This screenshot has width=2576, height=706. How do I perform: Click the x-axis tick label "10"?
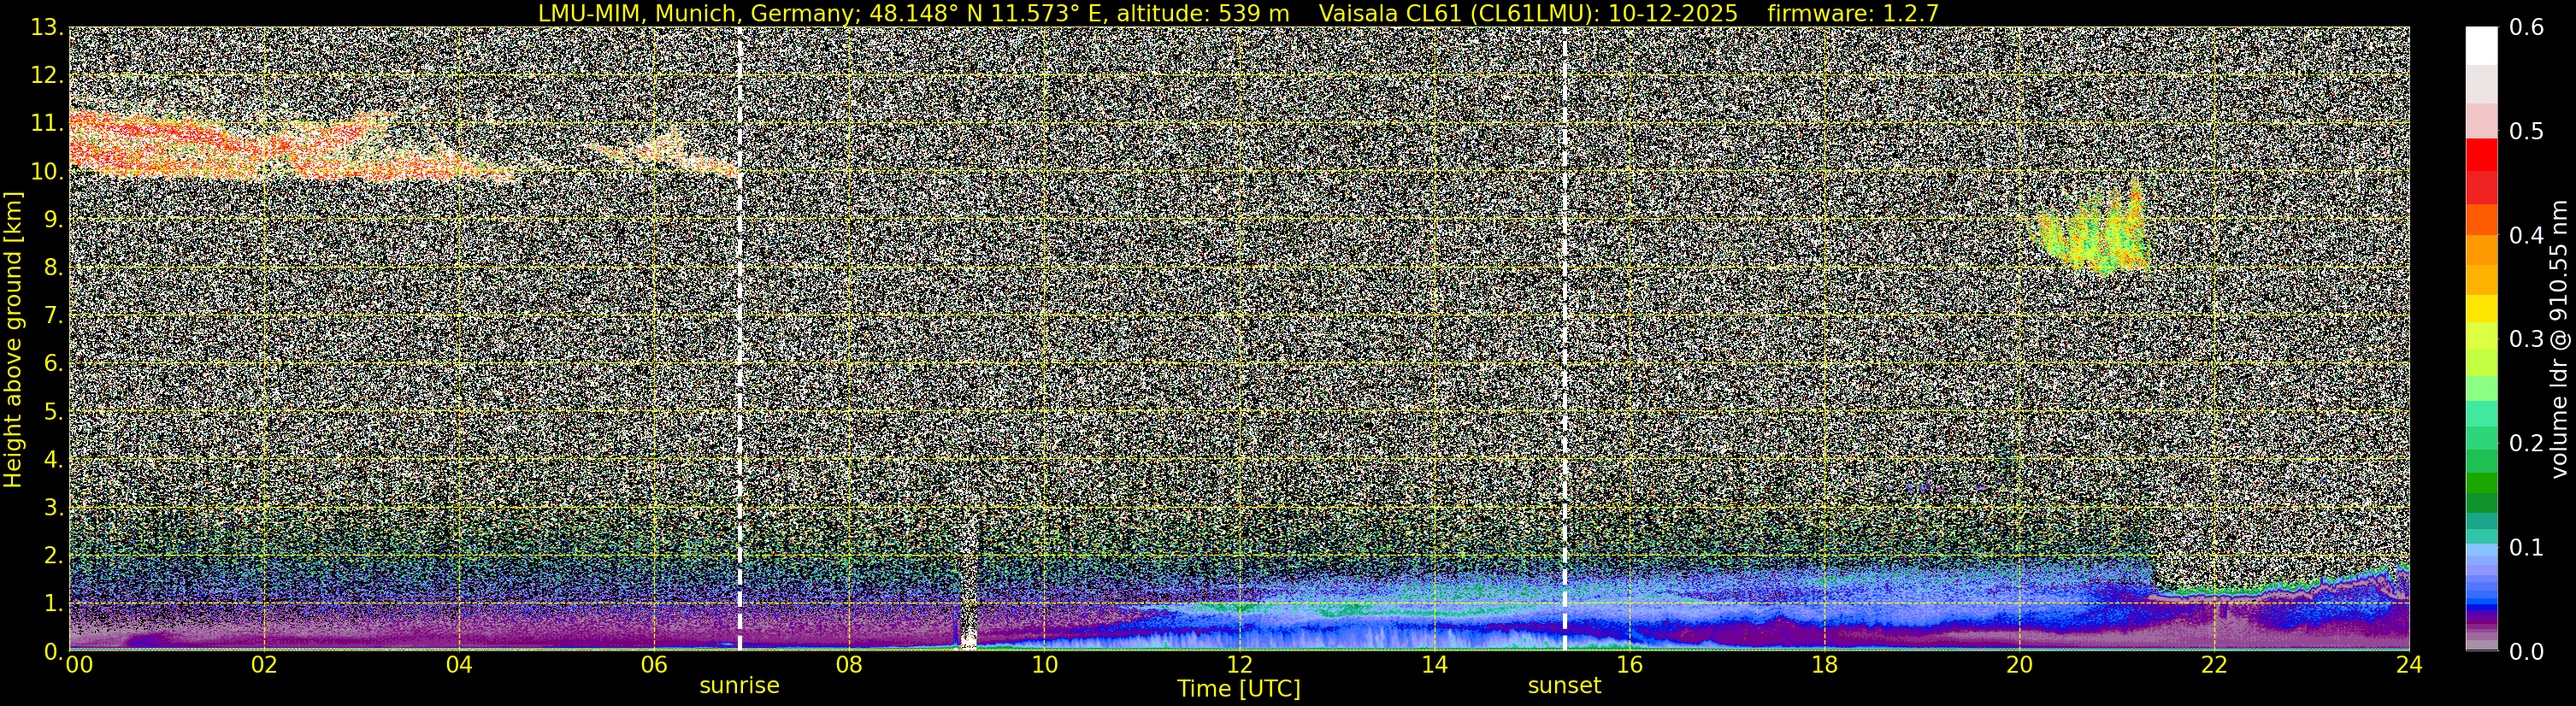coord(1044,665)
